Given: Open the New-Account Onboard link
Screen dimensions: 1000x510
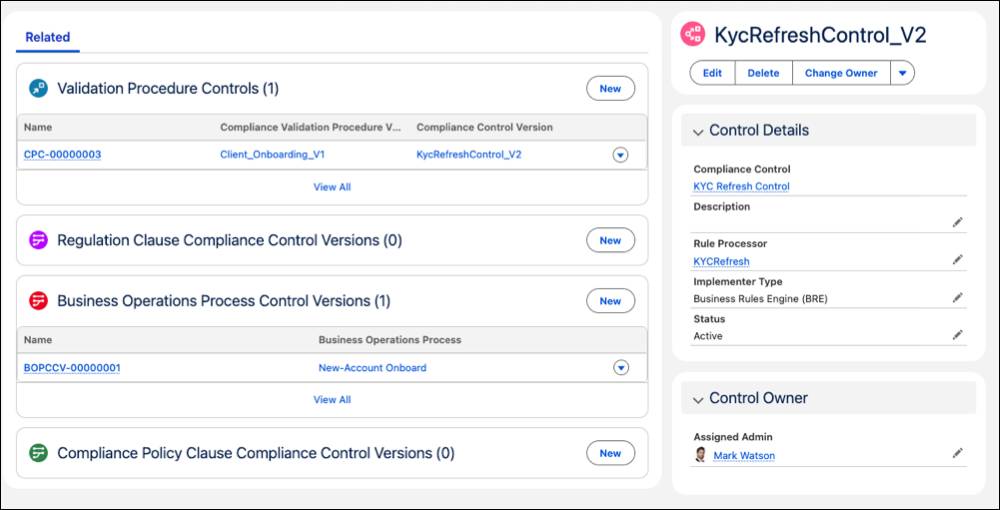Looking at the screenshot, I should 372,368.
